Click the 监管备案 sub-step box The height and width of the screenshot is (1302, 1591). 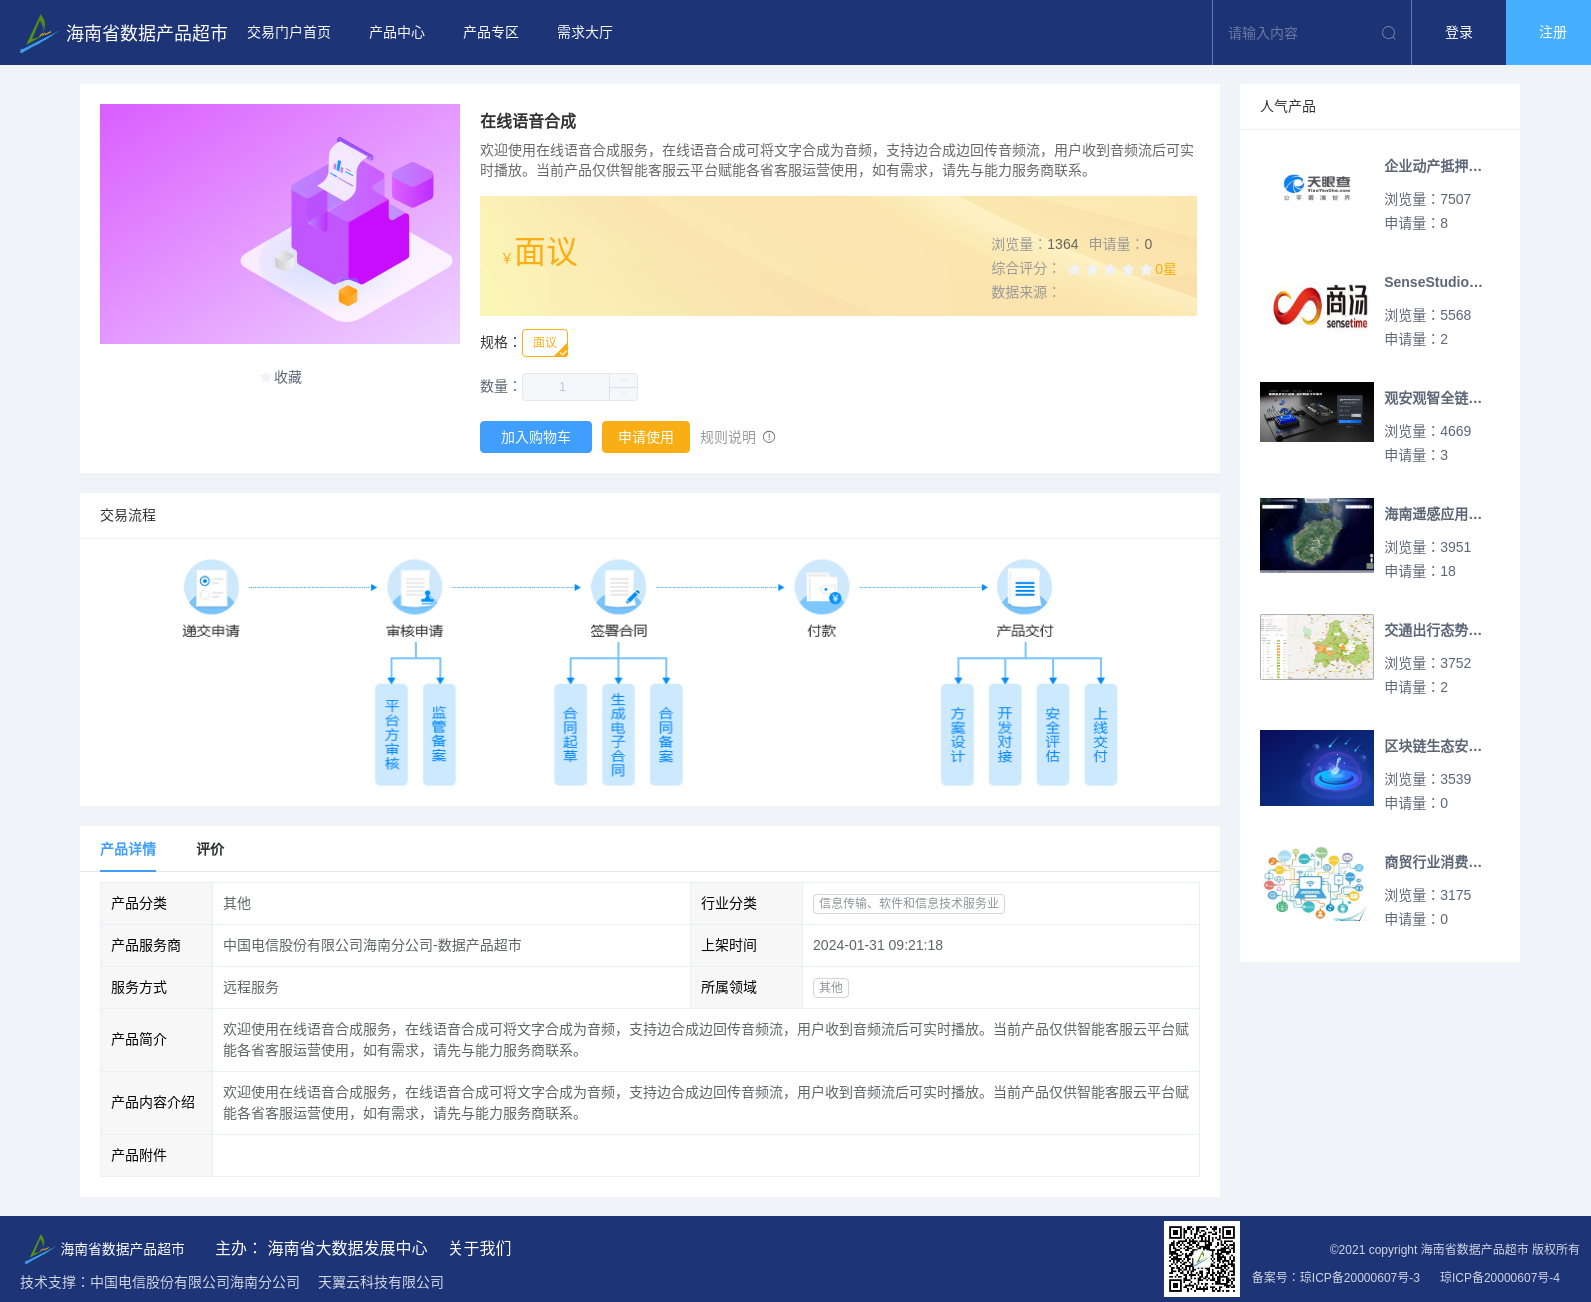click(x=439, y=734)
